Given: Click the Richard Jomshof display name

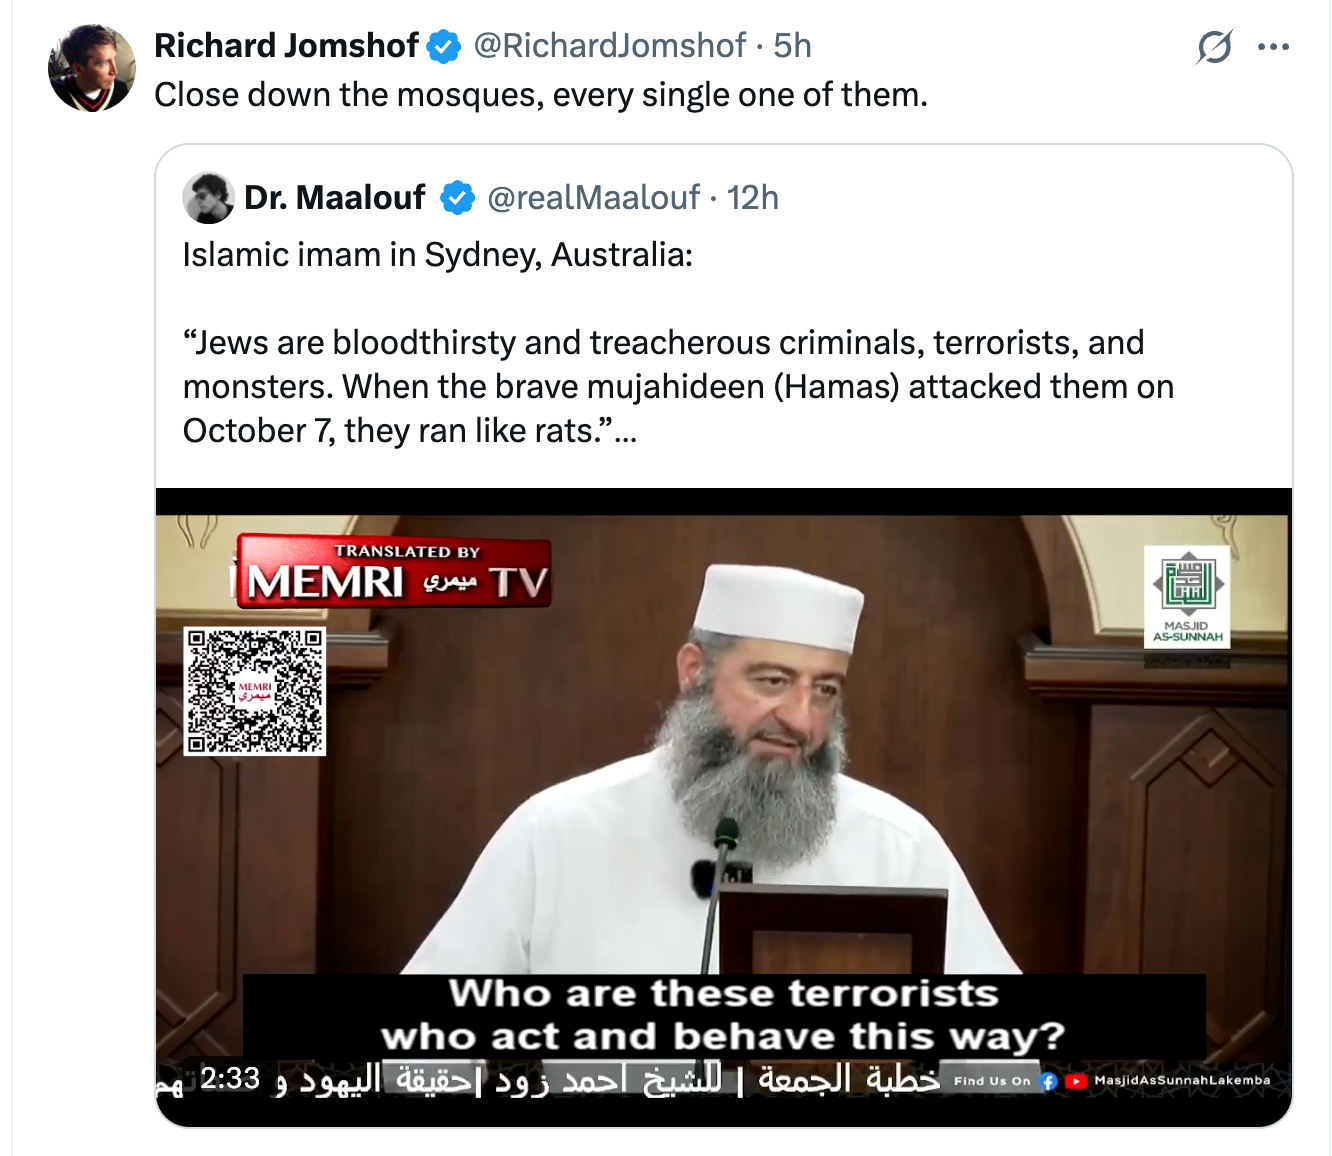Looking at the screenshot, I should coord(286,46).
